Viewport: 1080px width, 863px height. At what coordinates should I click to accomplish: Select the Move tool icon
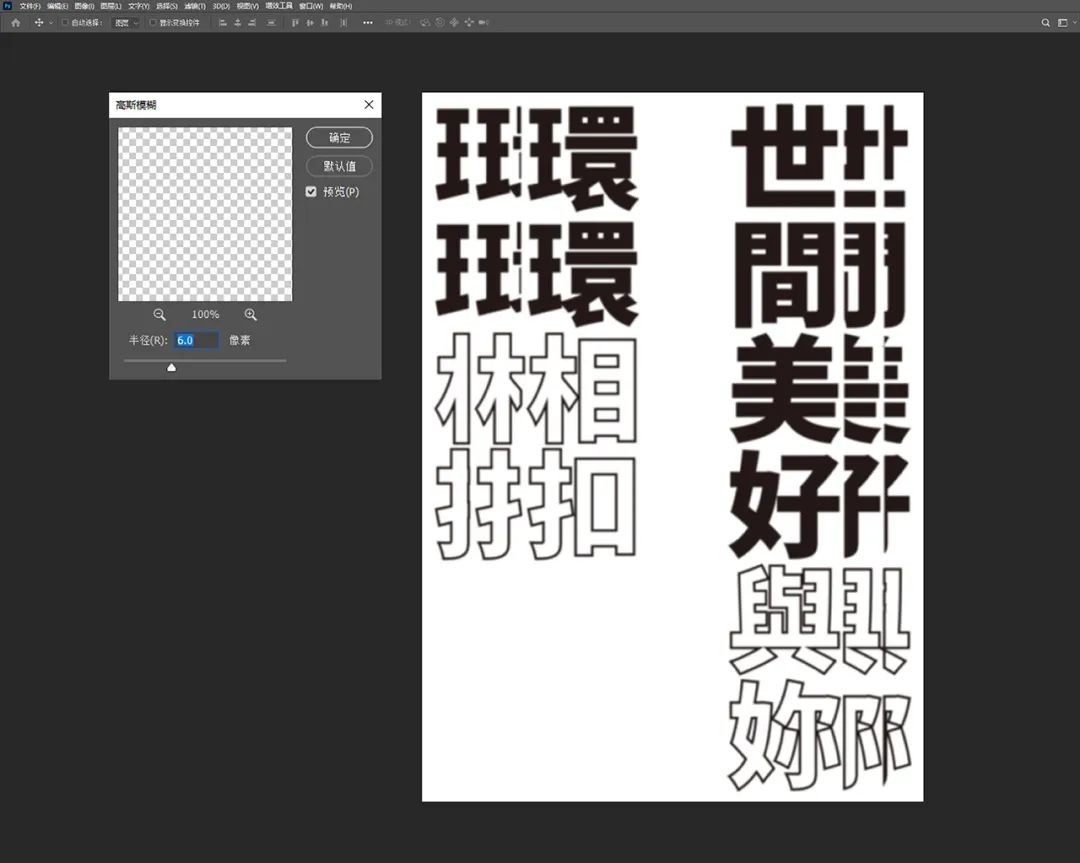point(39,22)
